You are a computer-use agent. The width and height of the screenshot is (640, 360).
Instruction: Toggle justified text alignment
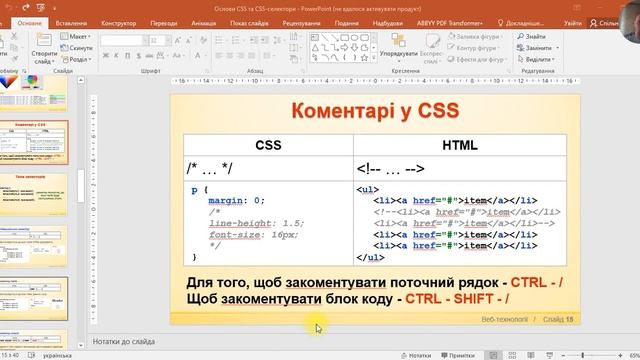(x=251, y=56)
